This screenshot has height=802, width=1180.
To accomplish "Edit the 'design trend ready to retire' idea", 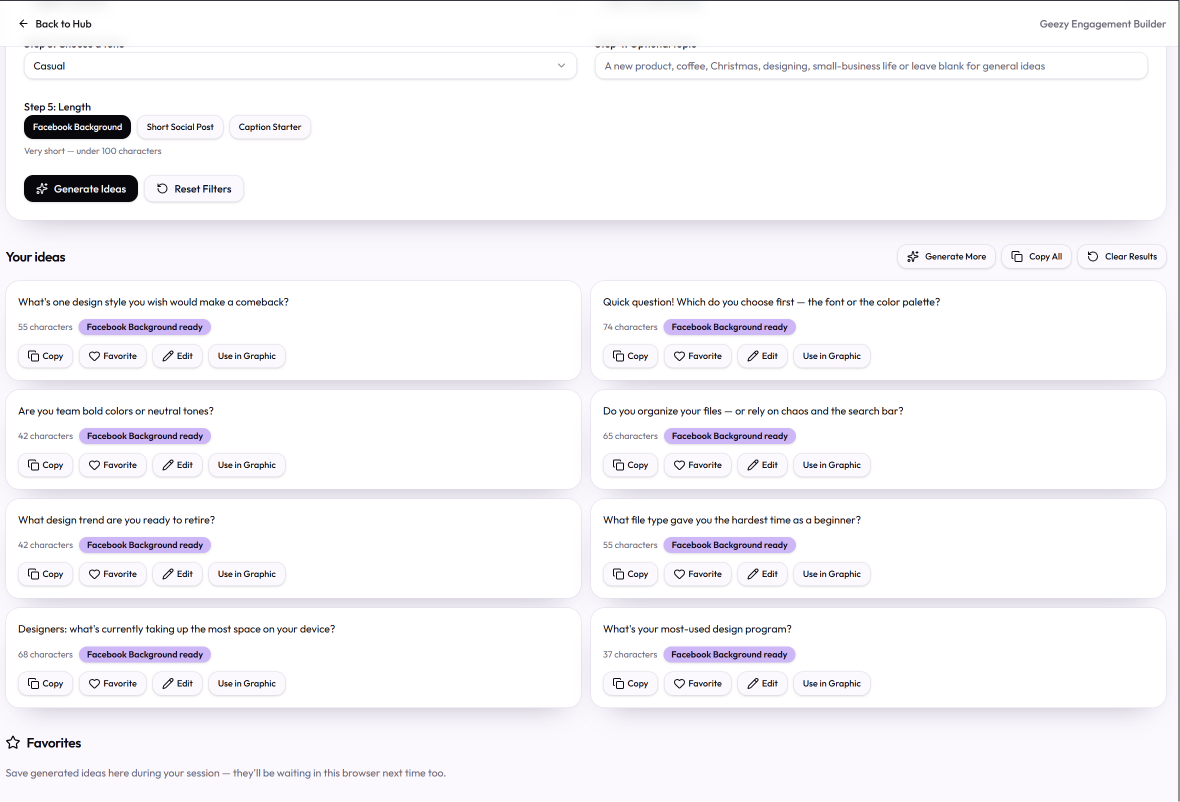I will pyautogui.click(x=178, y=574).
